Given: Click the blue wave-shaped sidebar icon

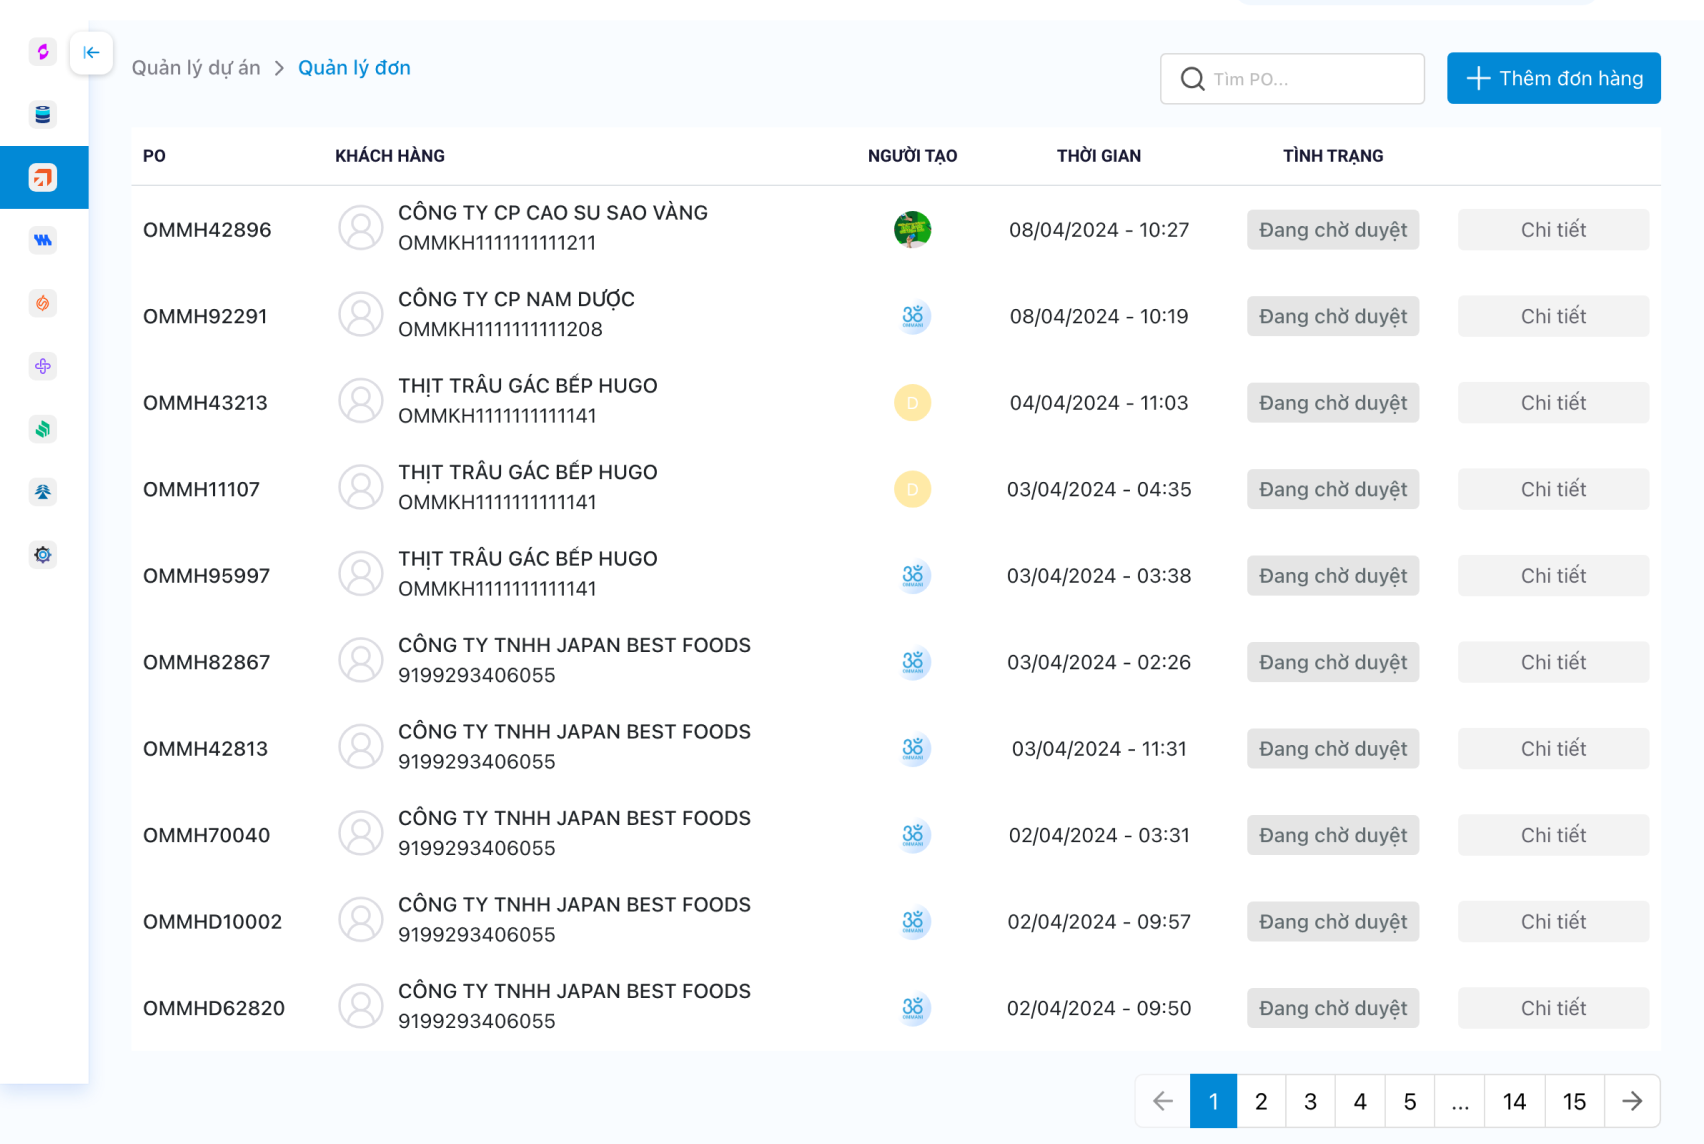Looking at the screenshot, I should coord(43,240).
